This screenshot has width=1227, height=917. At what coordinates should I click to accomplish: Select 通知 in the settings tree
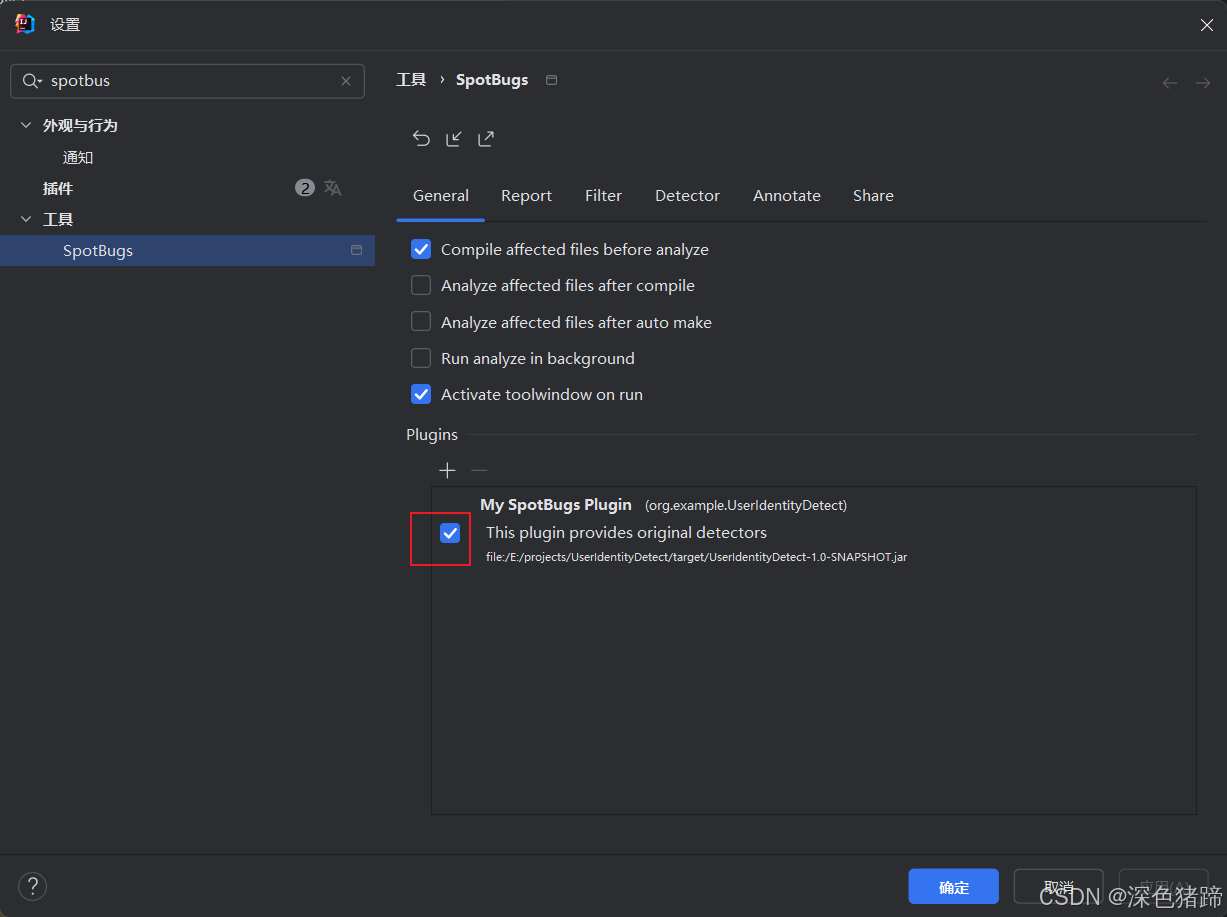(x=78, y=157)
